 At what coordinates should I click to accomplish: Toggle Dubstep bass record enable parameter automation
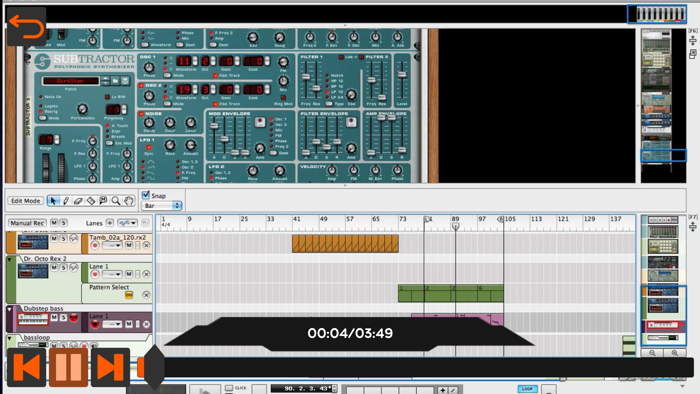tap(74, 317)
